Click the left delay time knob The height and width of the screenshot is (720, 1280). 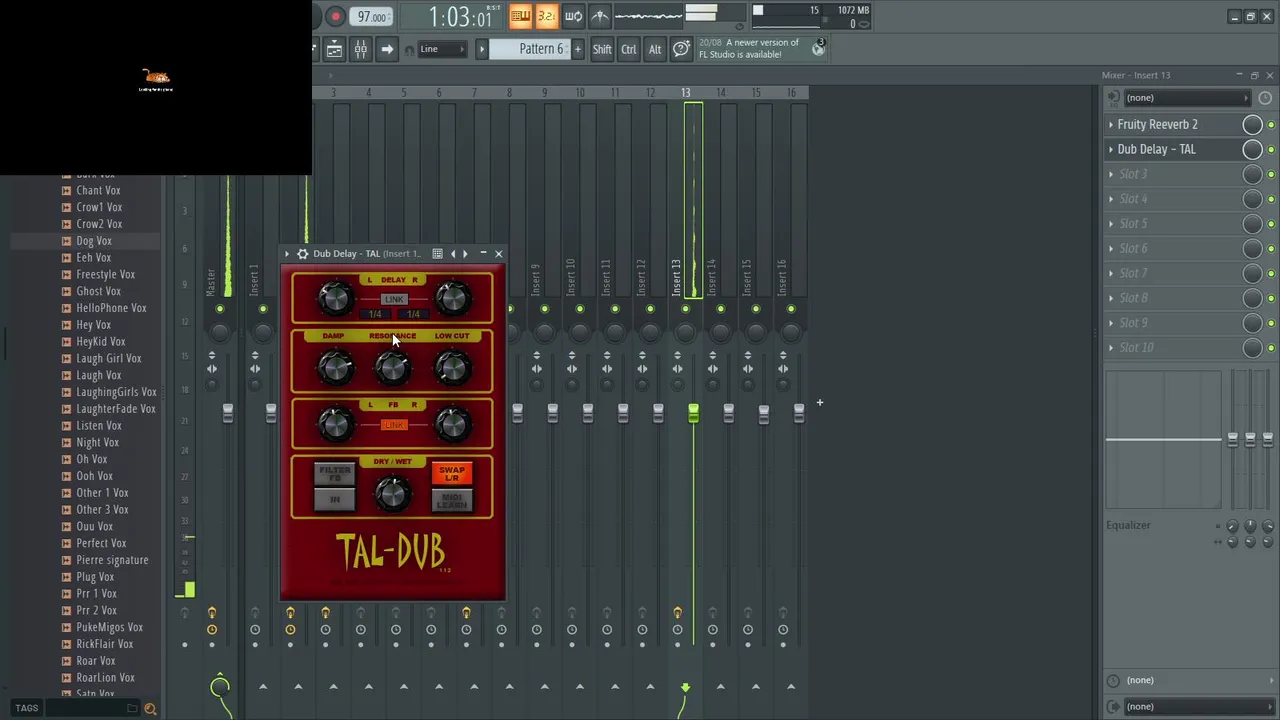(x=336, y=297)
